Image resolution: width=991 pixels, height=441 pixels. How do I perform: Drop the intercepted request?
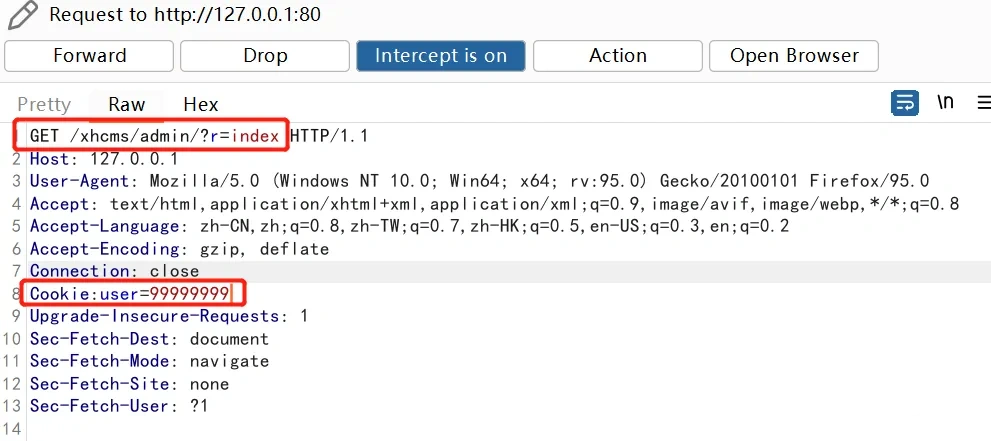pyautogui.click(x=265, y=56)
